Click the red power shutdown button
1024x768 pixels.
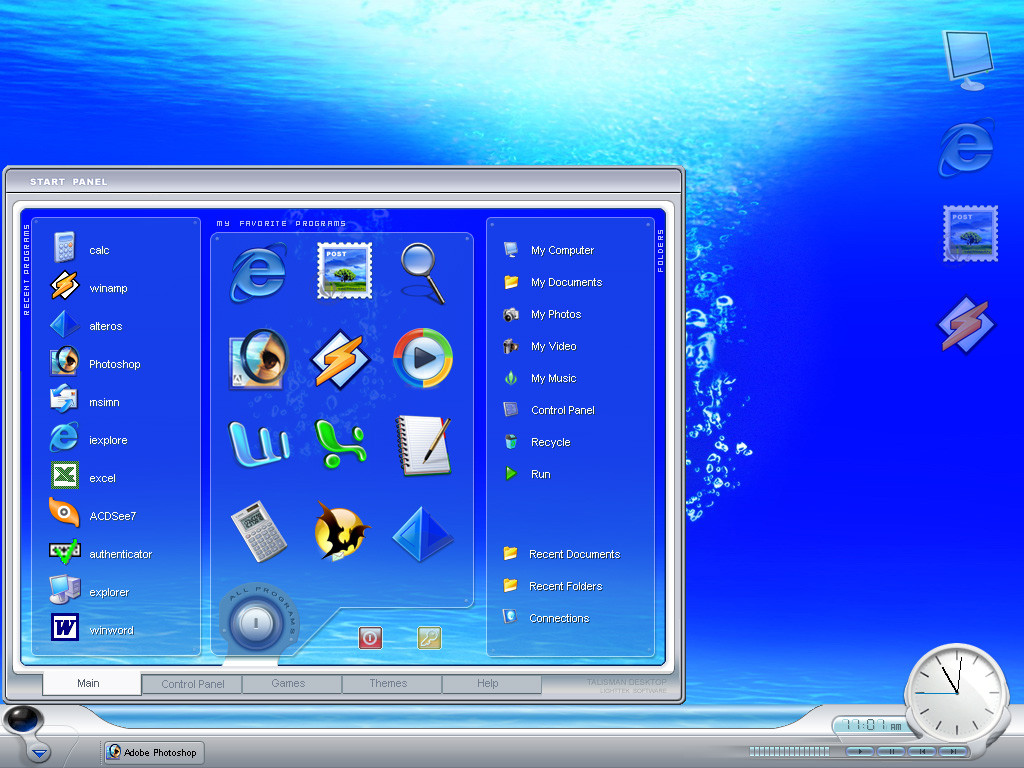point(370,638)
